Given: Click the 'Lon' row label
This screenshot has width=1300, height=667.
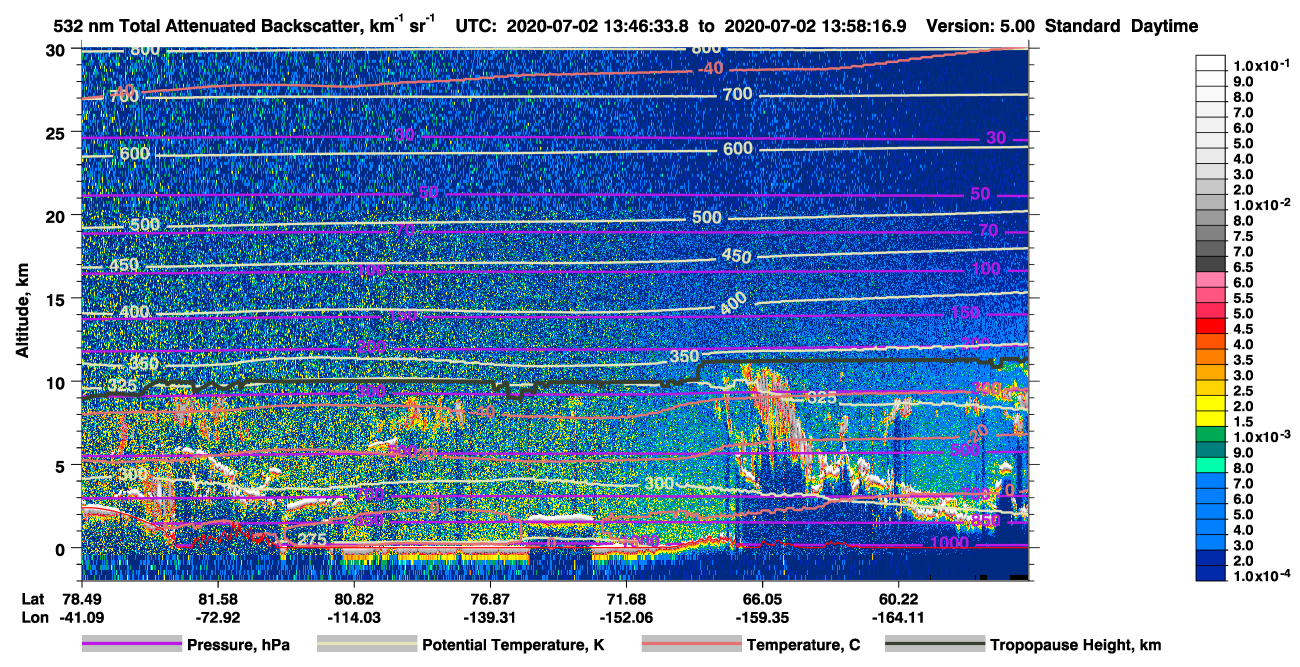Looking at the screenshot, I should (33, 617).
